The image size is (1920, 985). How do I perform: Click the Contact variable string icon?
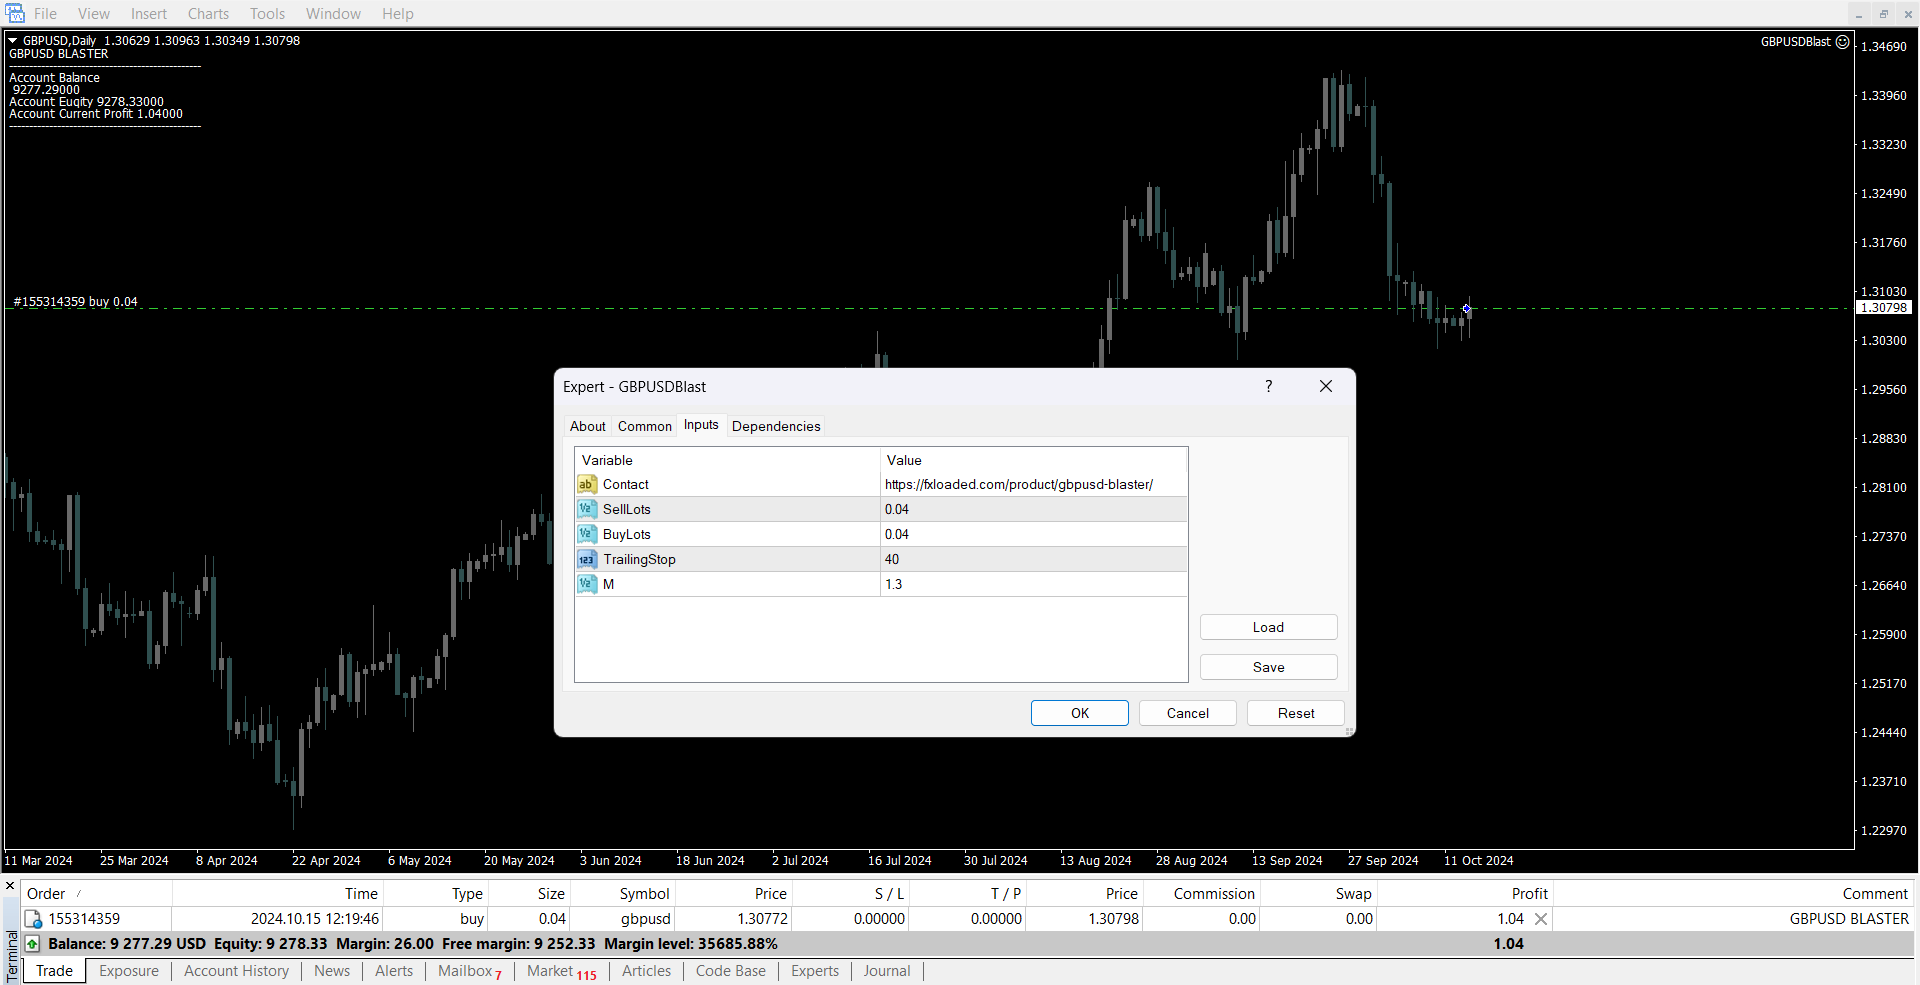click(587, 485)
